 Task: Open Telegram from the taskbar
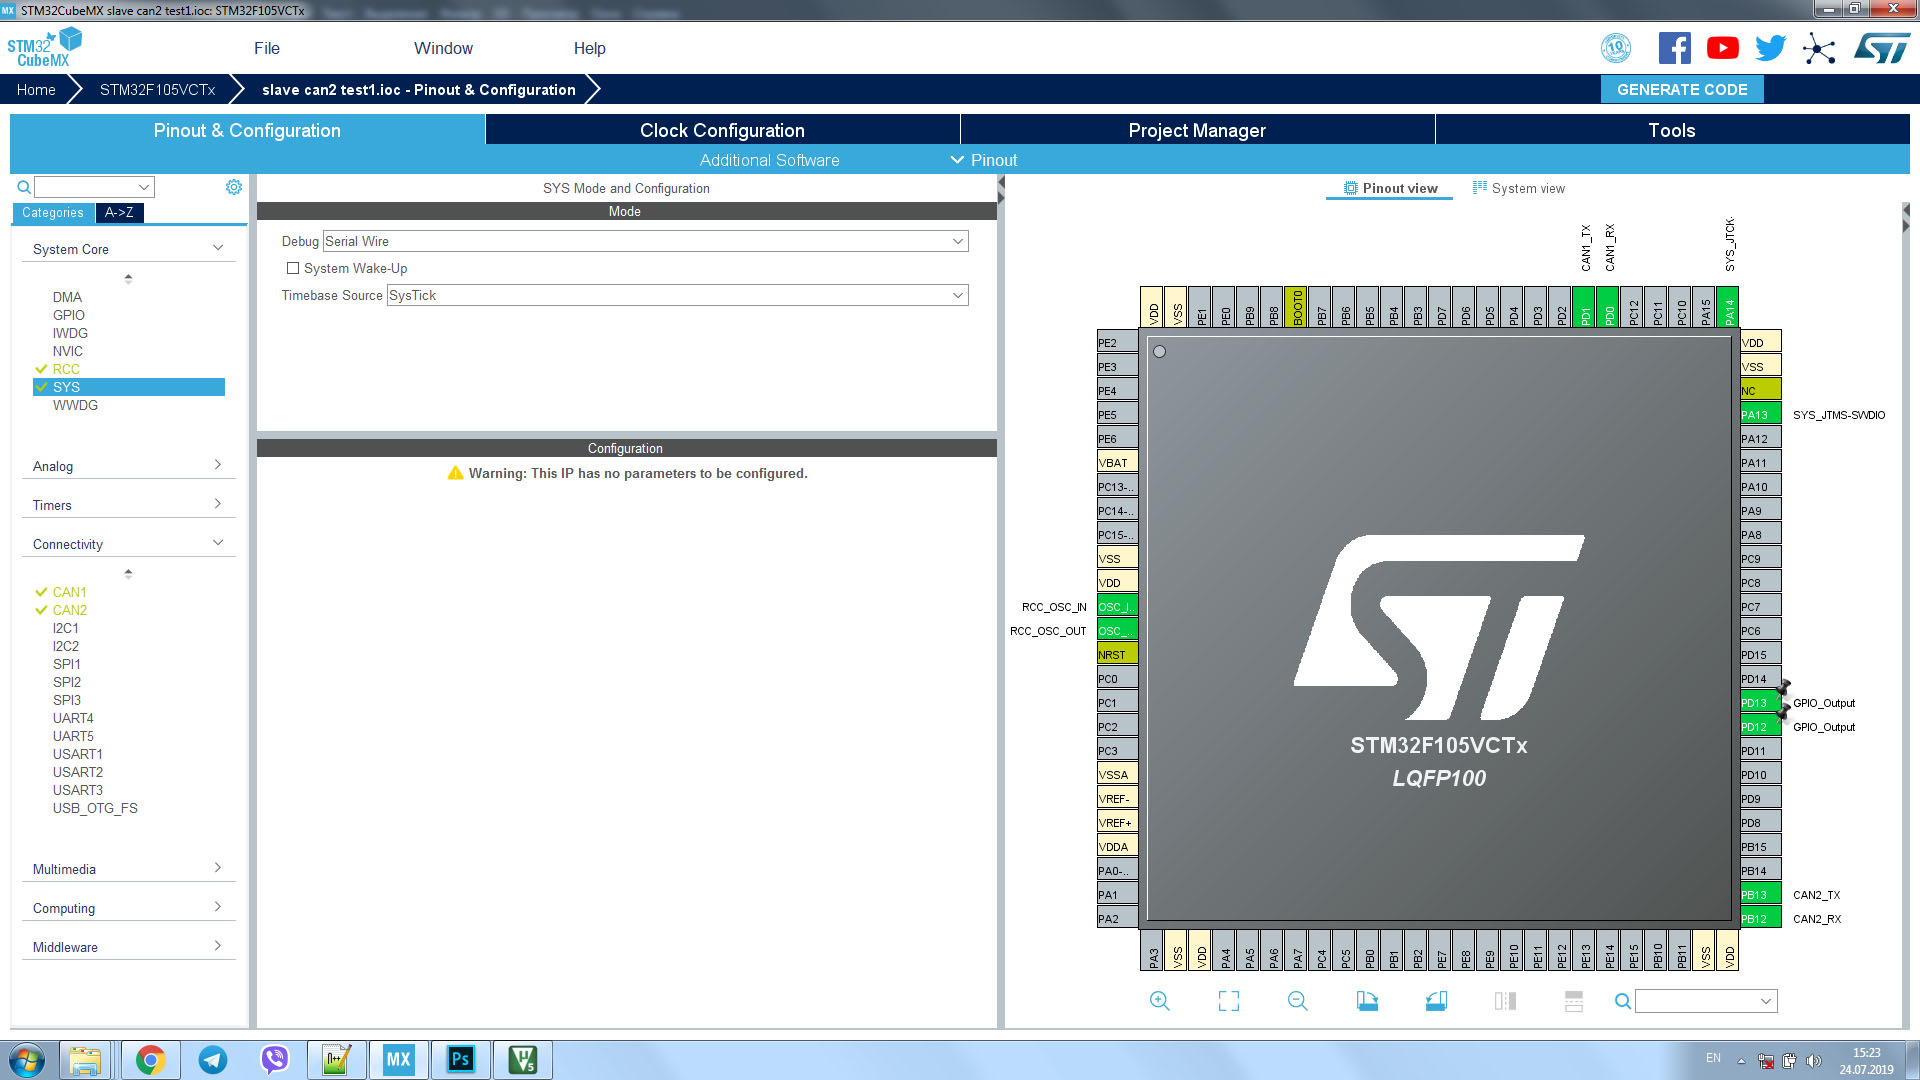point(213,1060)
